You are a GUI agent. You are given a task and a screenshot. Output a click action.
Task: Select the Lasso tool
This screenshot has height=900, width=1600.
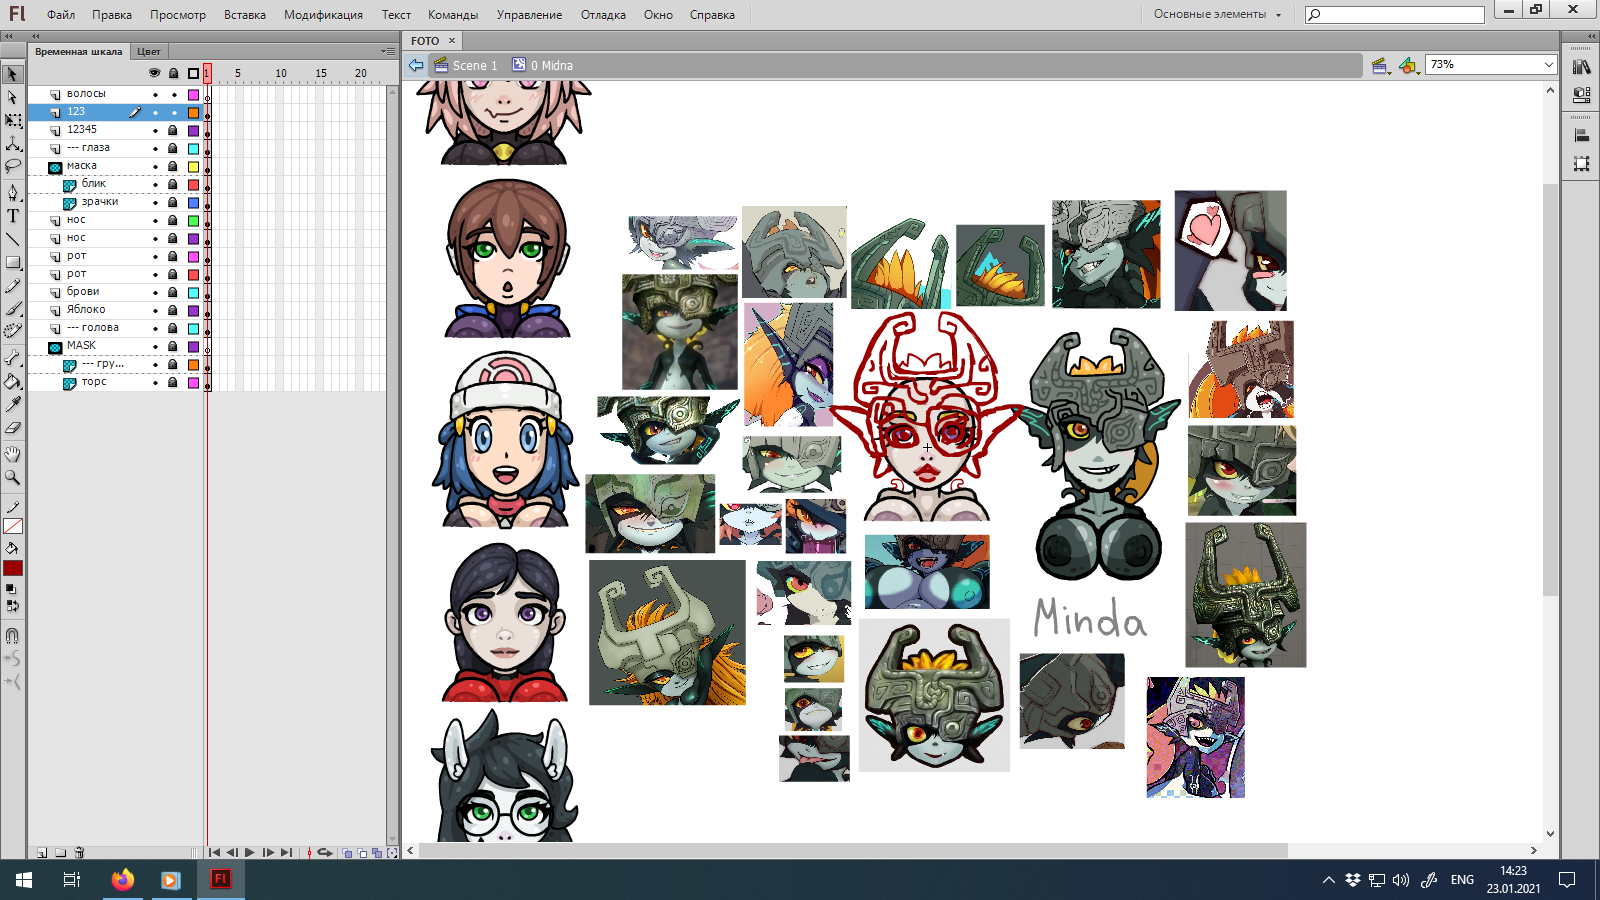[12, 167]
